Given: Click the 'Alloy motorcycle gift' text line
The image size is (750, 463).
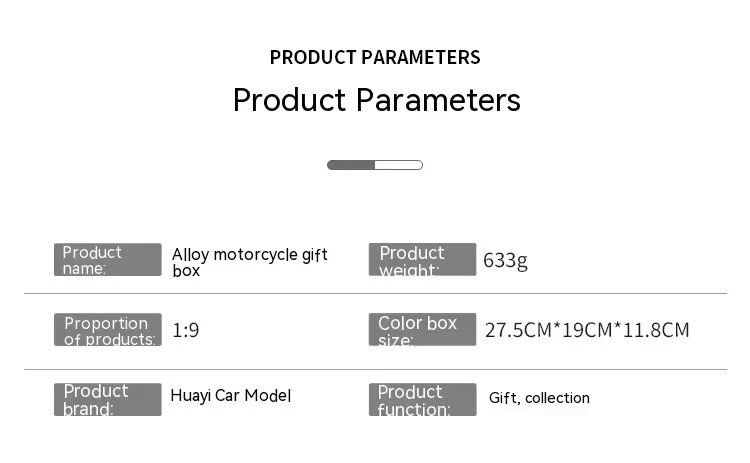Looking at the screenshot, I should tap(249, 255).
